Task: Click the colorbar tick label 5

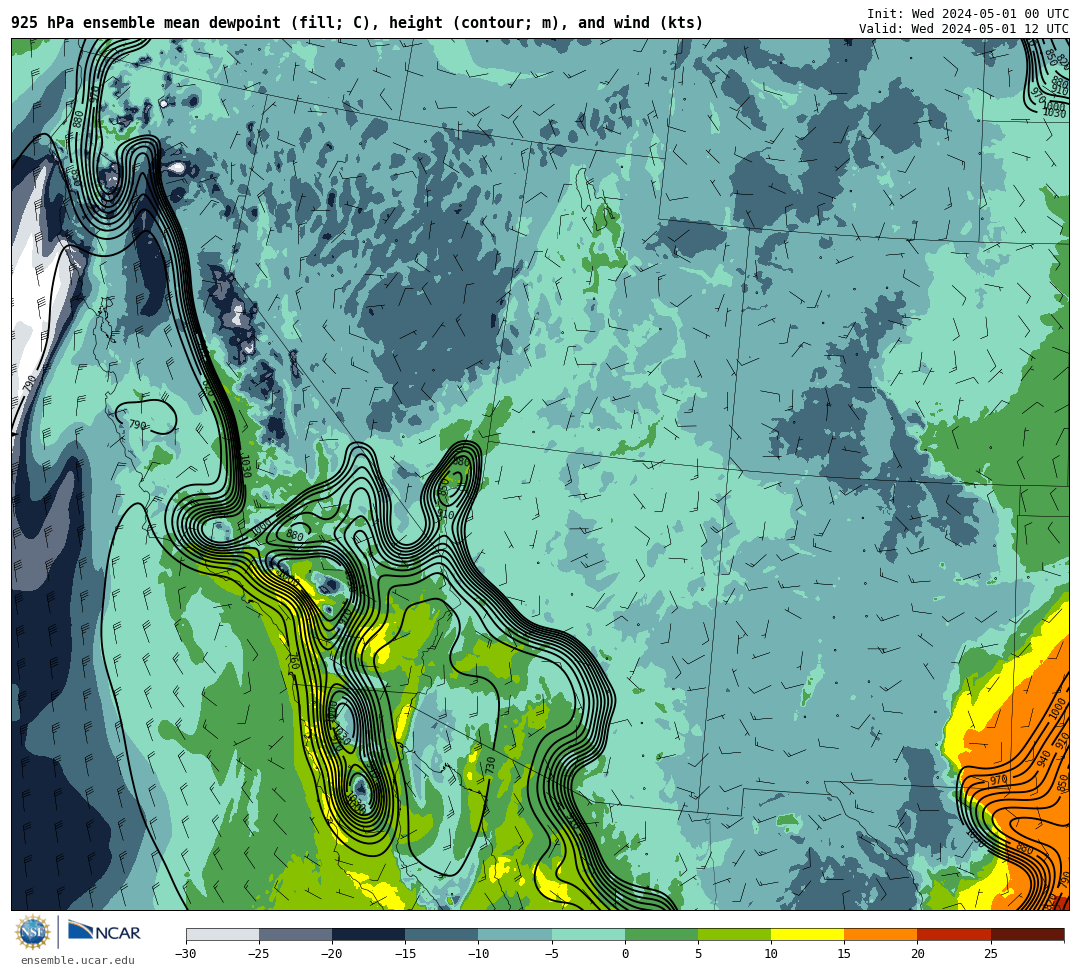Action: click(x=698, y=954)
